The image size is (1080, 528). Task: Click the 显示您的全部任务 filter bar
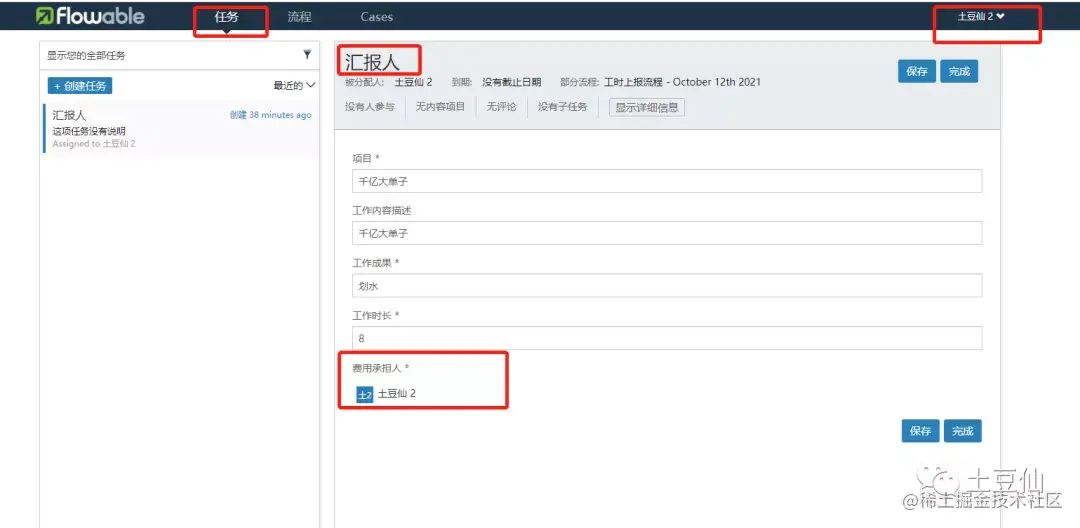(179, 55)
